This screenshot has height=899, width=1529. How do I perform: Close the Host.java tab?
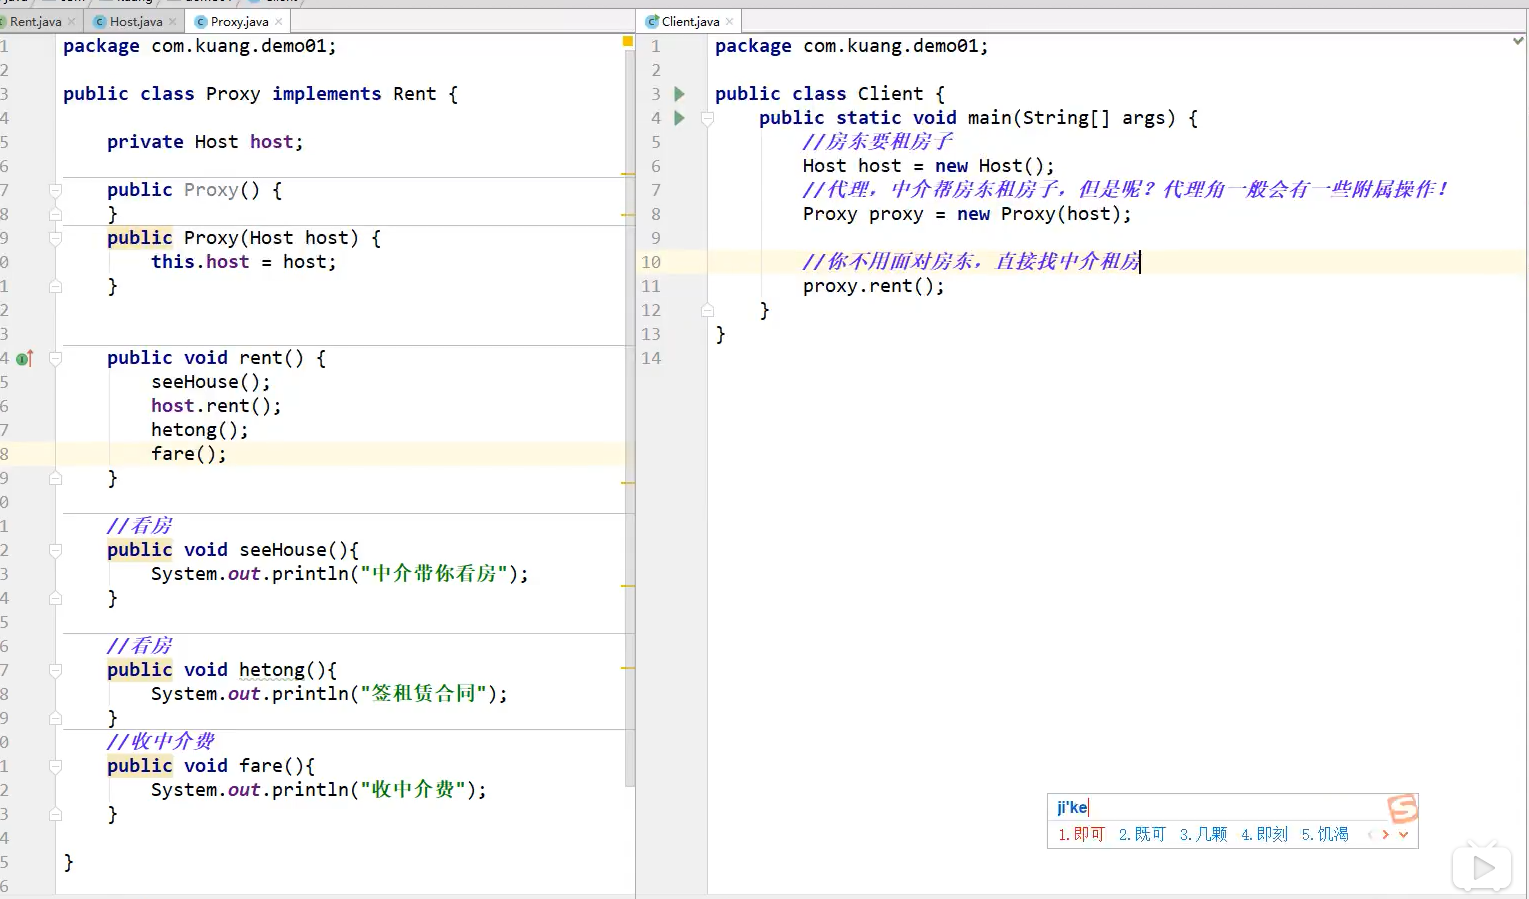(172, 21)
